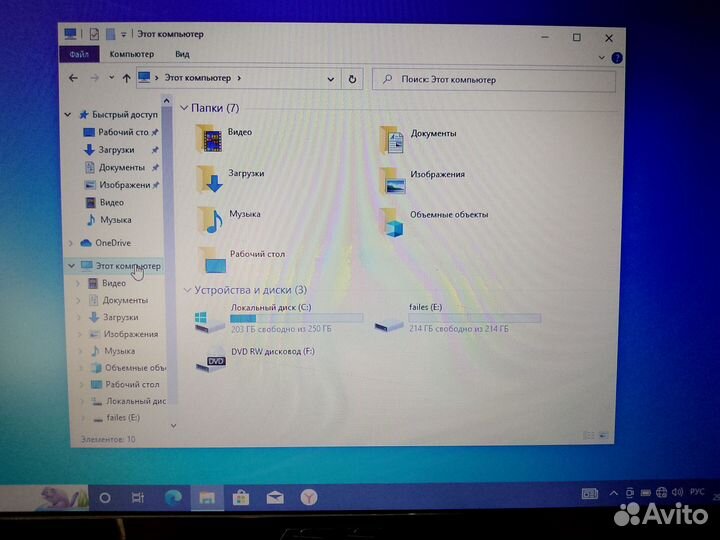Switch to large icons view in status bar
This screenshot has width=720, height=540.
[x=604, y=435]
